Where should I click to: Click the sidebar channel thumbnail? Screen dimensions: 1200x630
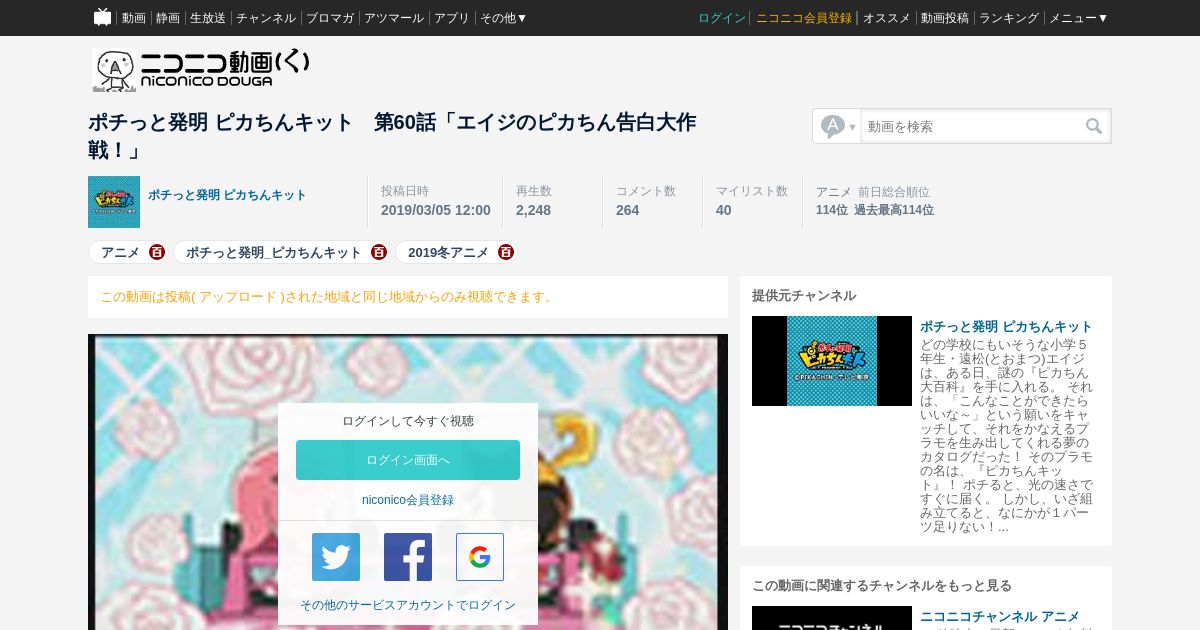click(x=832, y=361)
